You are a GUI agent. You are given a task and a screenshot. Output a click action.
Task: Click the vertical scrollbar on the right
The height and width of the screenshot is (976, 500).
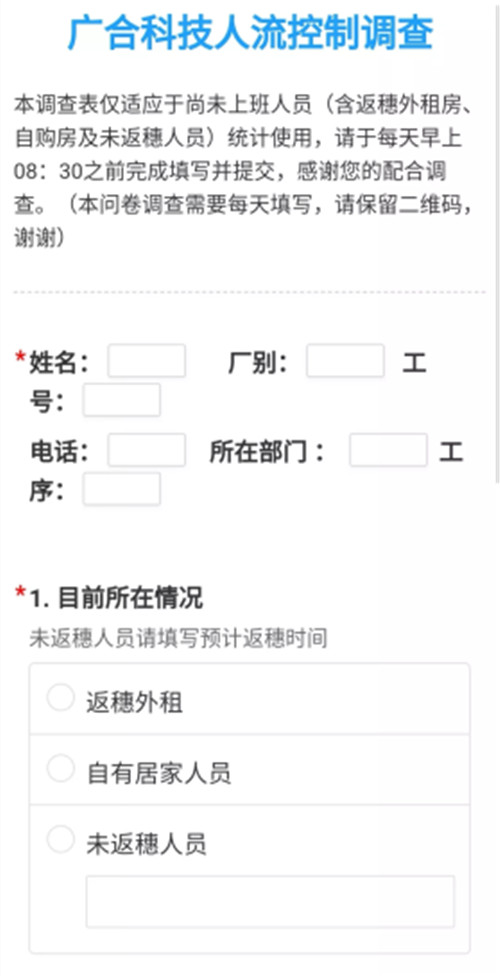click(497, 242)
